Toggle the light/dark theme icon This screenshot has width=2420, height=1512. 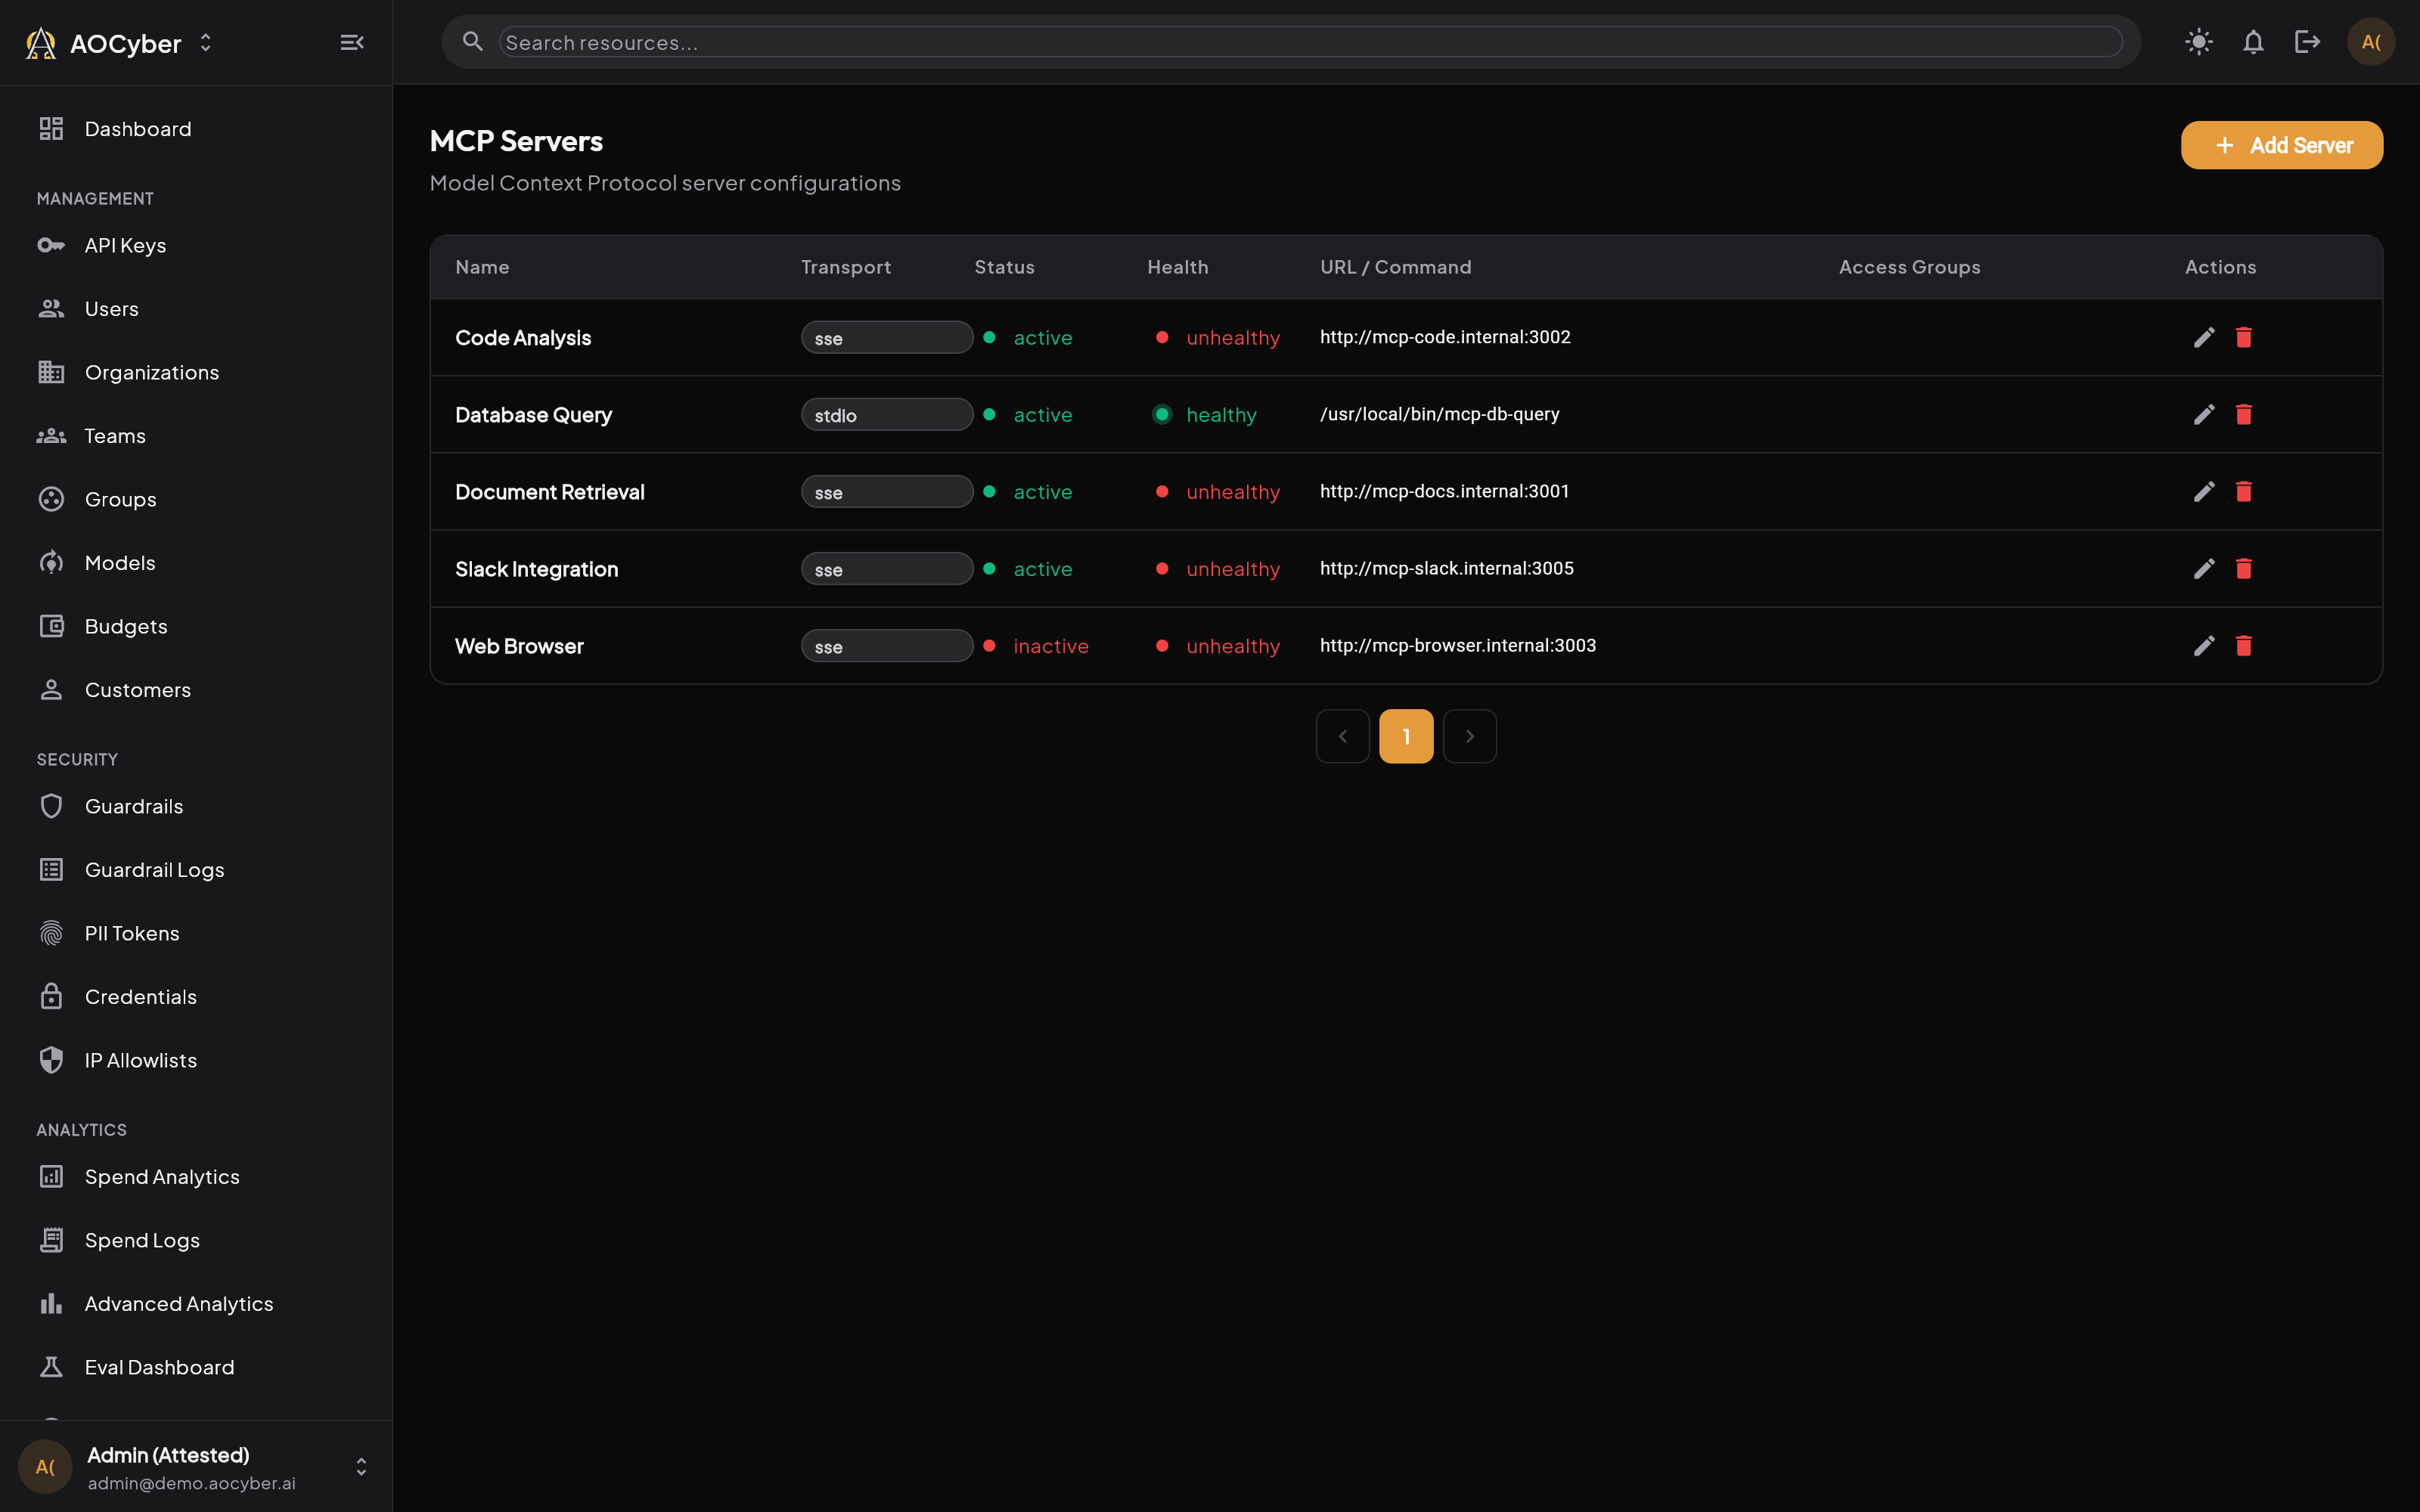[2199, 42]
